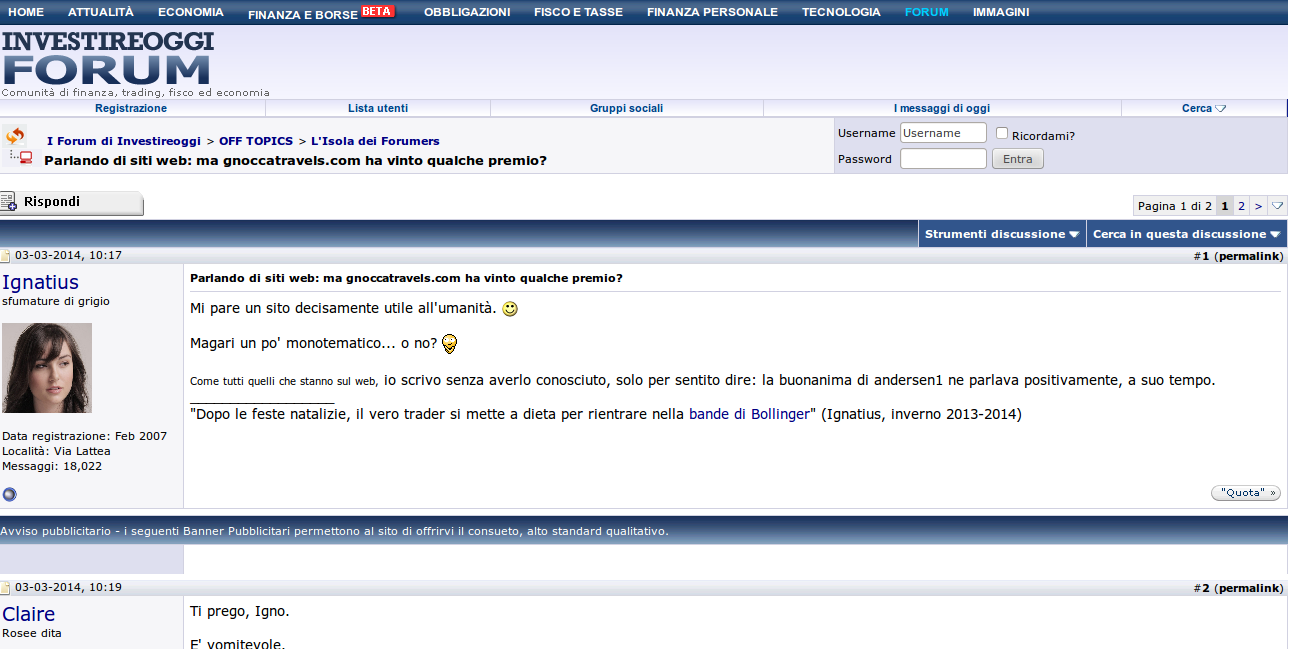
Task: Click the thinking emoticon after 'o no?'
Action: point(450,344)
